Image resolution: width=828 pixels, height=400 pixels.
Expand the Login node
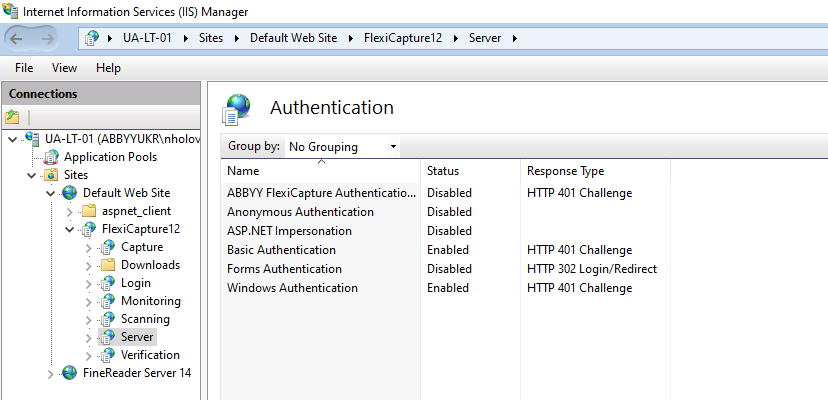point(89,283)
